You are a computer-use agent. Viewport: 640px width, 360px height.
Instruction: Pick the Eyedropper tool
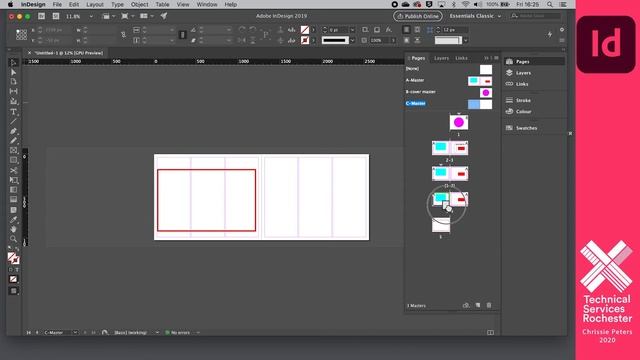point(13,220)
